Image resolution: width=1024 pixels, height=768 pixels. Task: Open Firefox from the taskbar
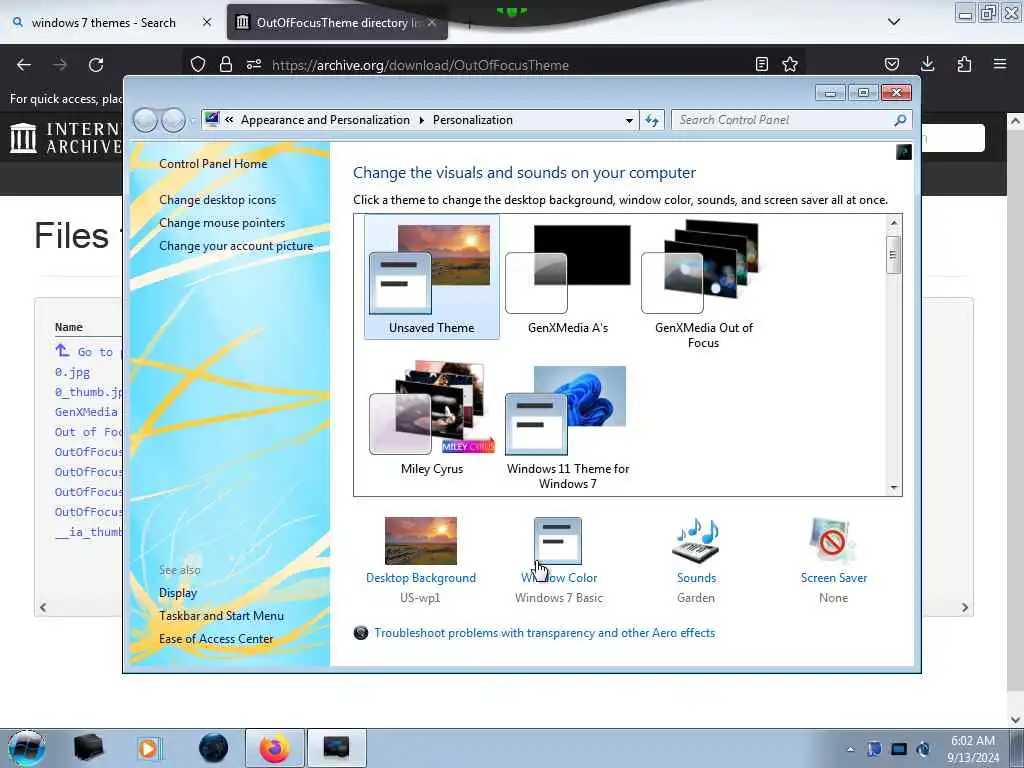coord(274,748)
